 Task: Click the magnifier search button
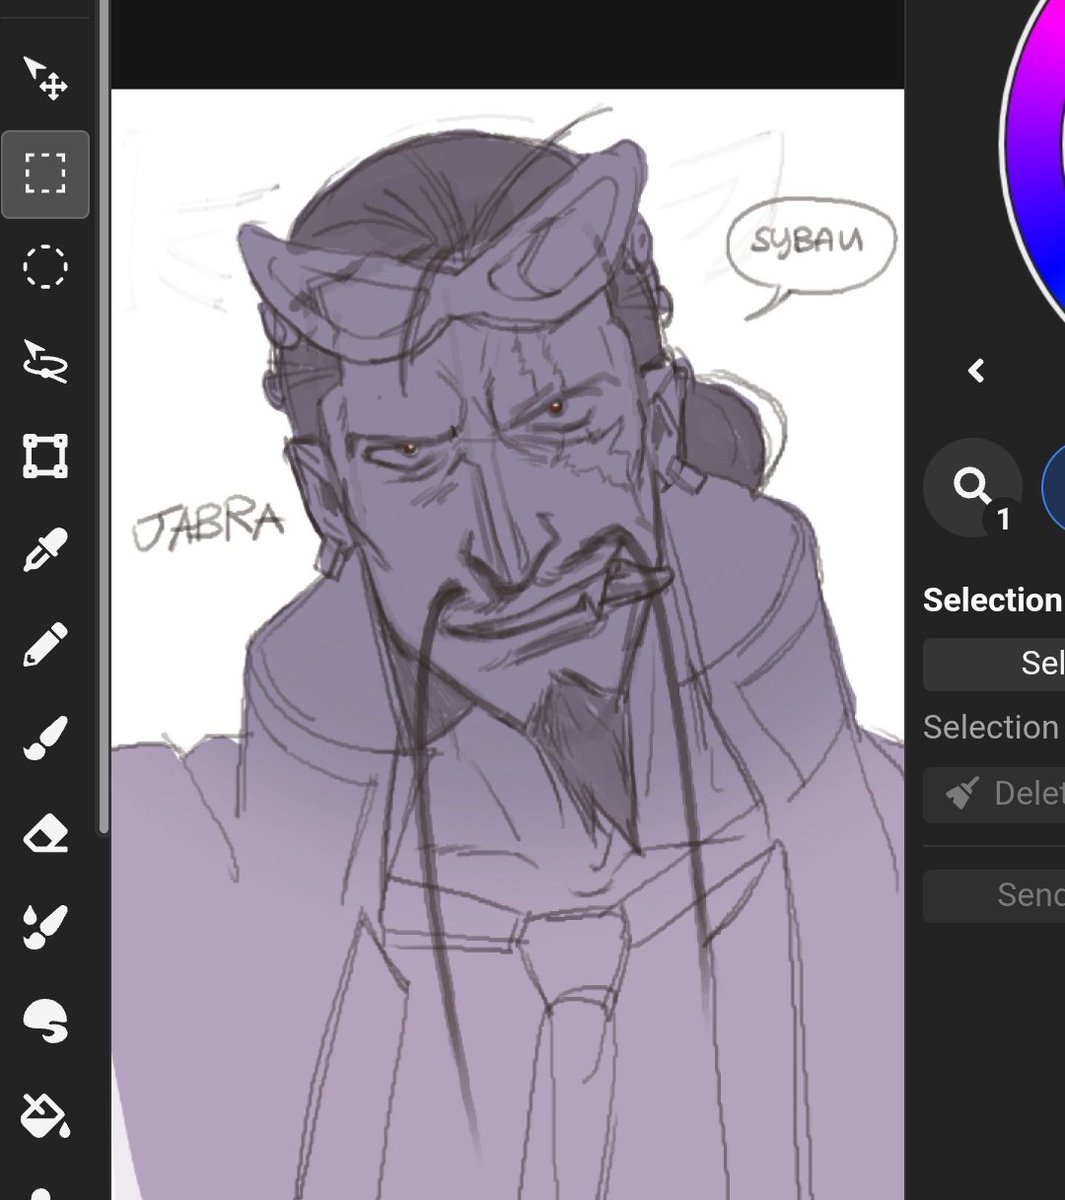972,487
